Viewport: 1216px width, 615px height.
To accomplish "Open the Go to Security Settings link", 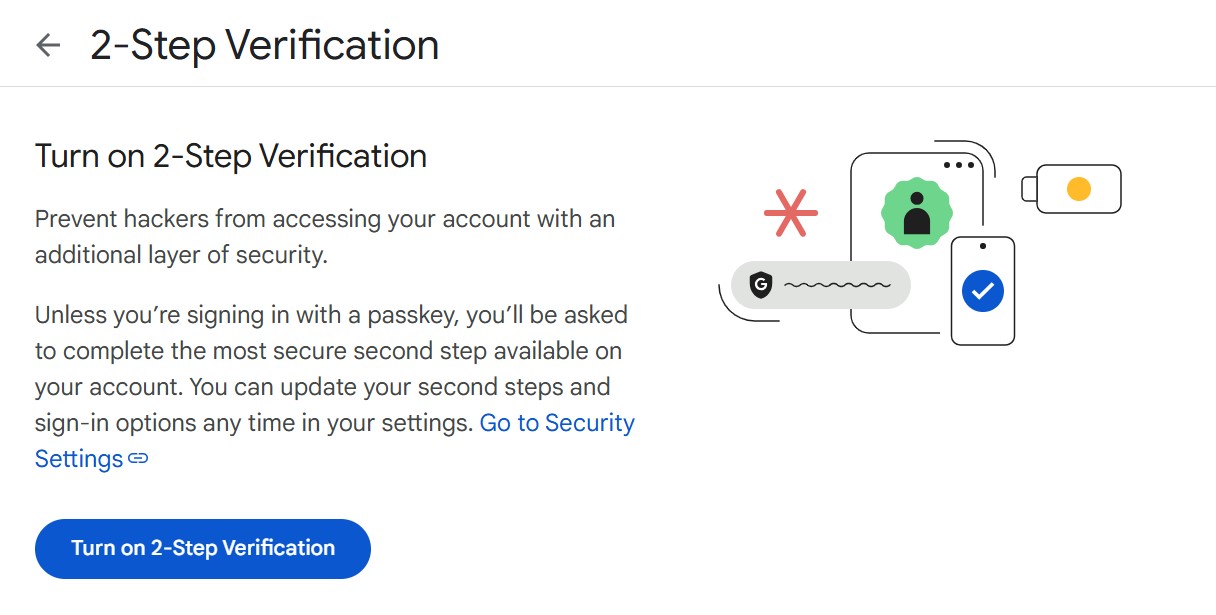I will (x=557, y=423).
